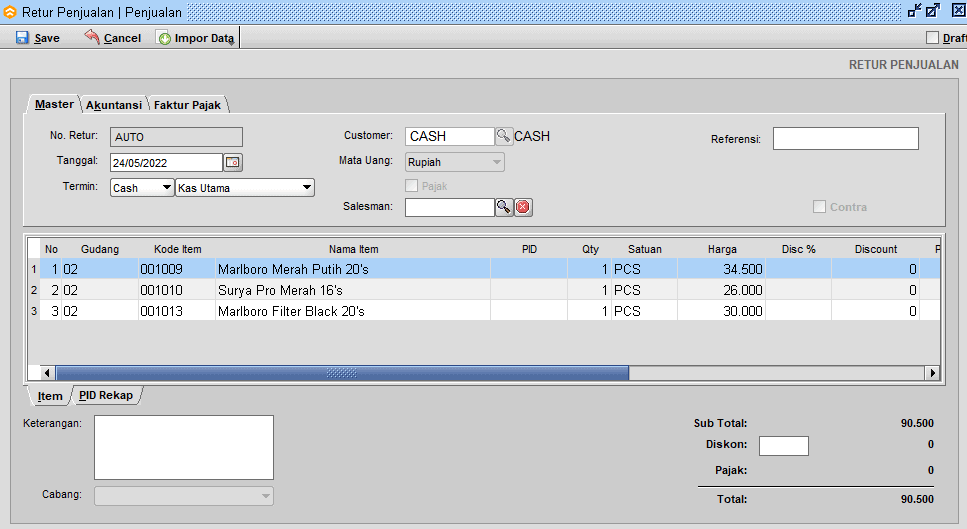Click the horizontal scrollbar right arrow
The width and height of the screenshot is (967, 529).
(932, 372)
